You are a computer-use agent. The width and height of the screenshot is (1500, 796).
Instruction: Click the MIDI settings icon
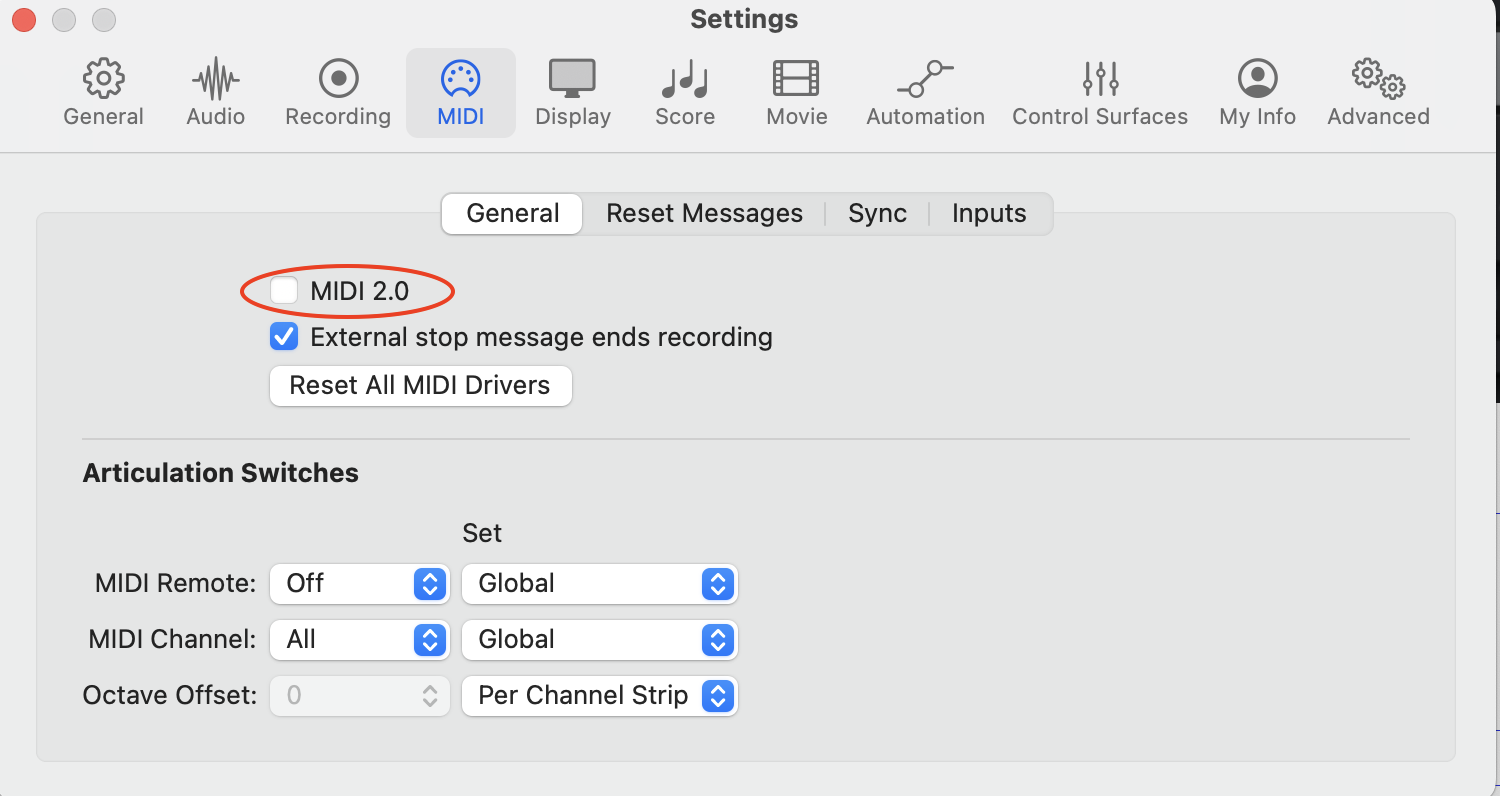coord(460,90)
